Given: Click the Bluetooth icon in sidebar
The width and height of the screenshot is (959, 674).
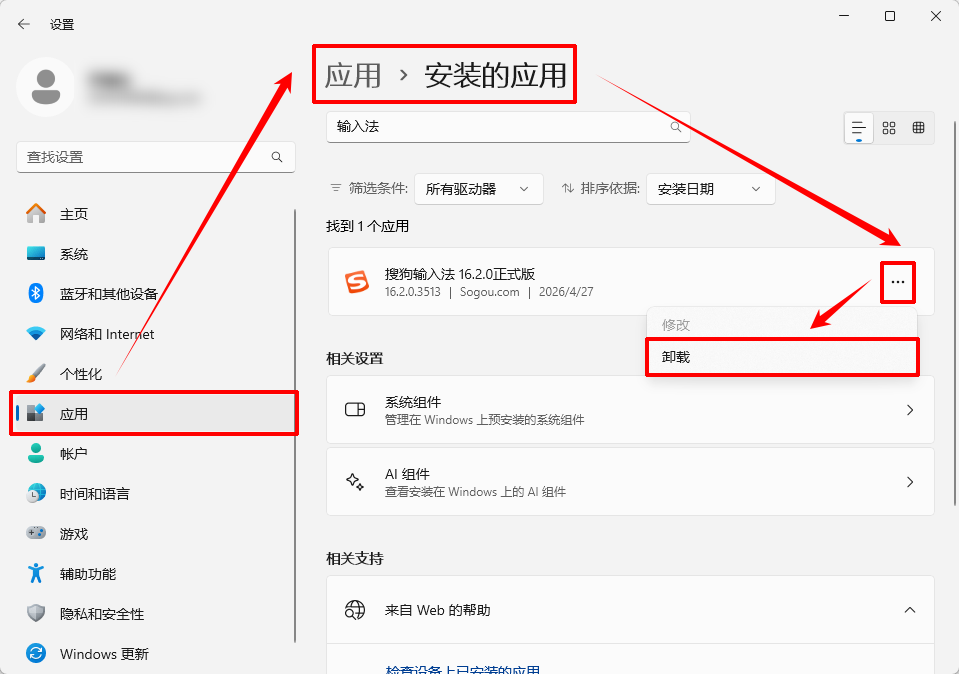Looking at the screenshot, I should pos(36,294).
